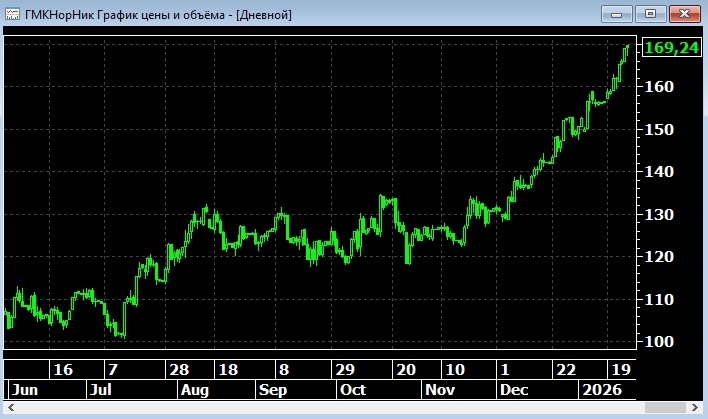Click the date label 22 on time axis
This screenshot has height=419, width=708.
click(x=566, y=370)
